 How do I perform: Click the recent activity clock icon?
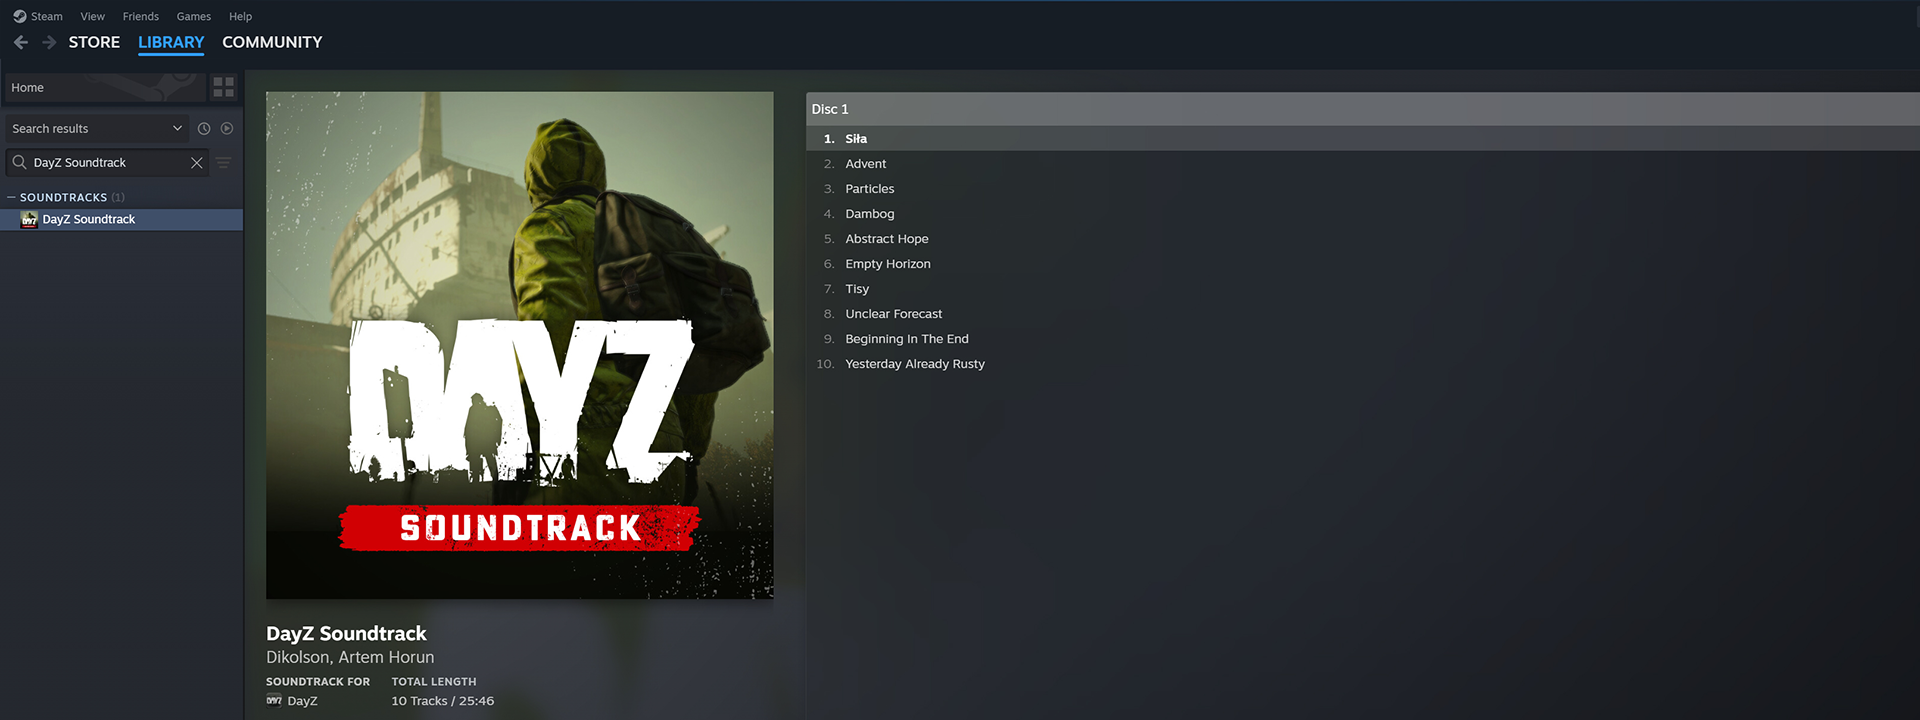pyautogui.click(x=204, y=128)
